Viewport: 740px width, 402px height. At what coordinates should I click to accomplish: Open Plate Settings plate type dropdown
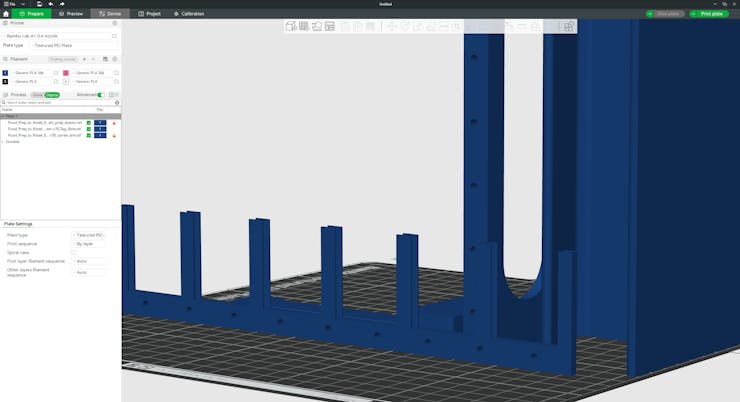tap(88, 235)
